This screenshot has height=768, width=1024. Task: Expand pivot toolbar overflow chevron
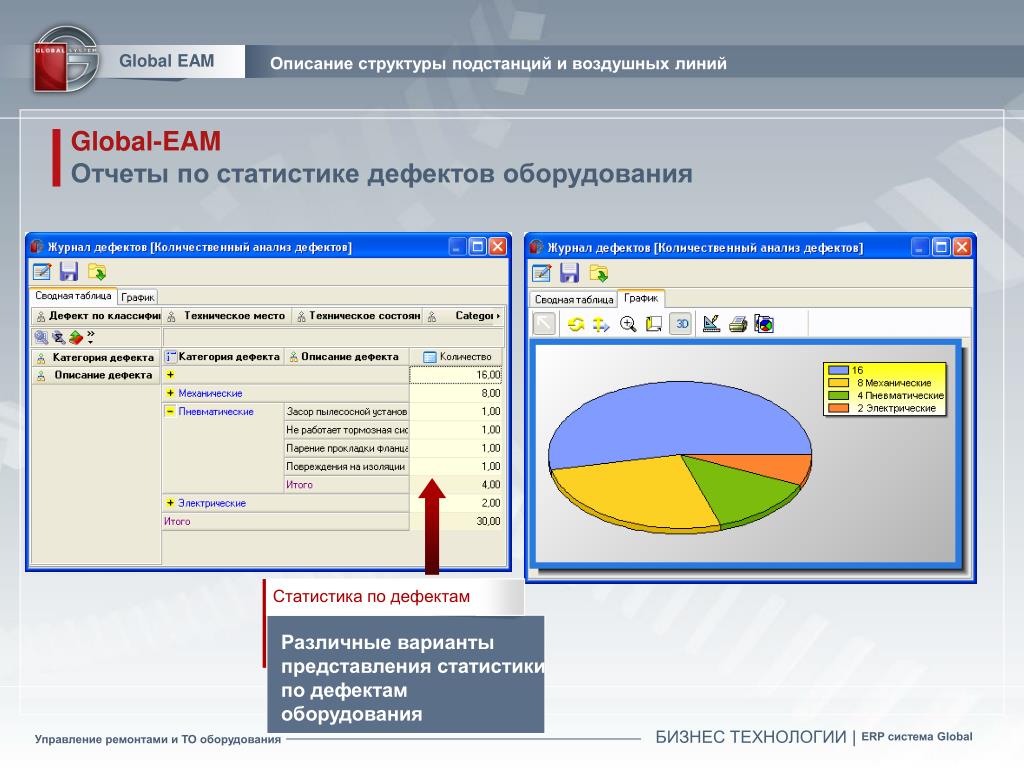coord(91,336)
